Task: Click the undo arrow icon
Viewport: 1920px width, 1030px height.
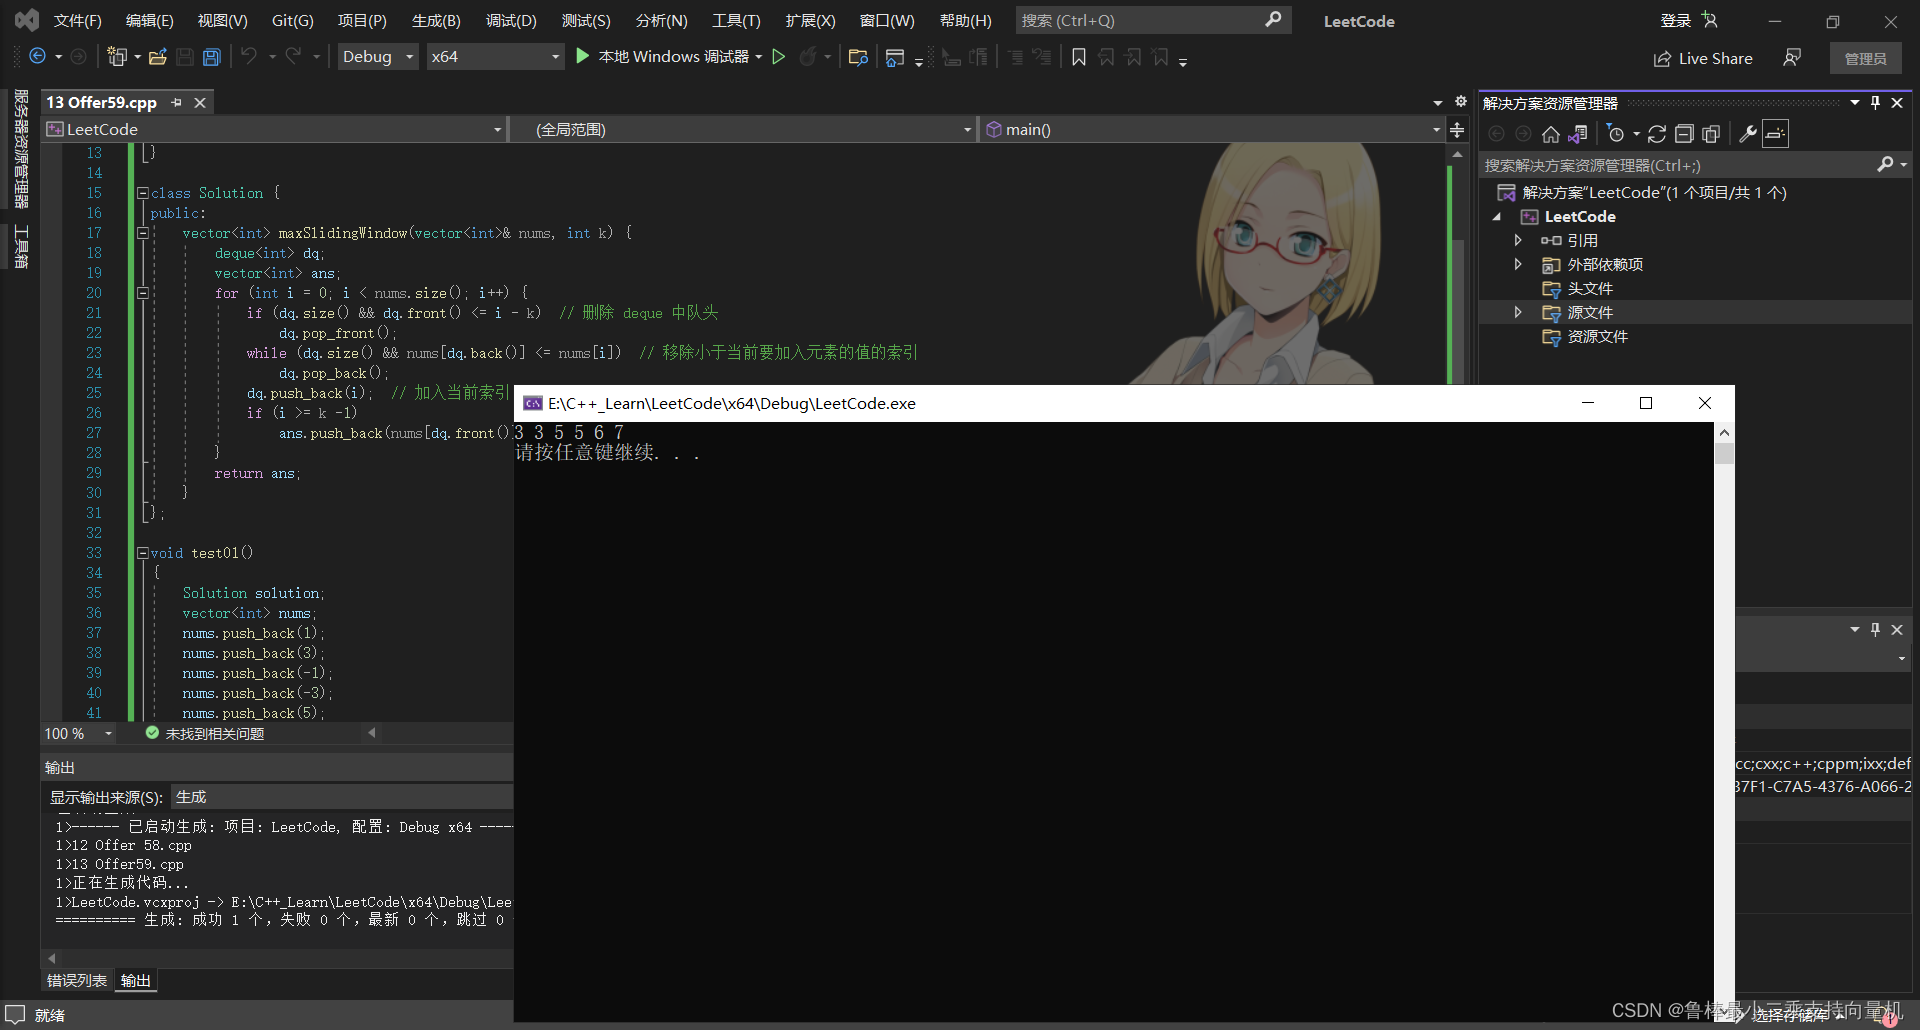Action: click(249, 56)
